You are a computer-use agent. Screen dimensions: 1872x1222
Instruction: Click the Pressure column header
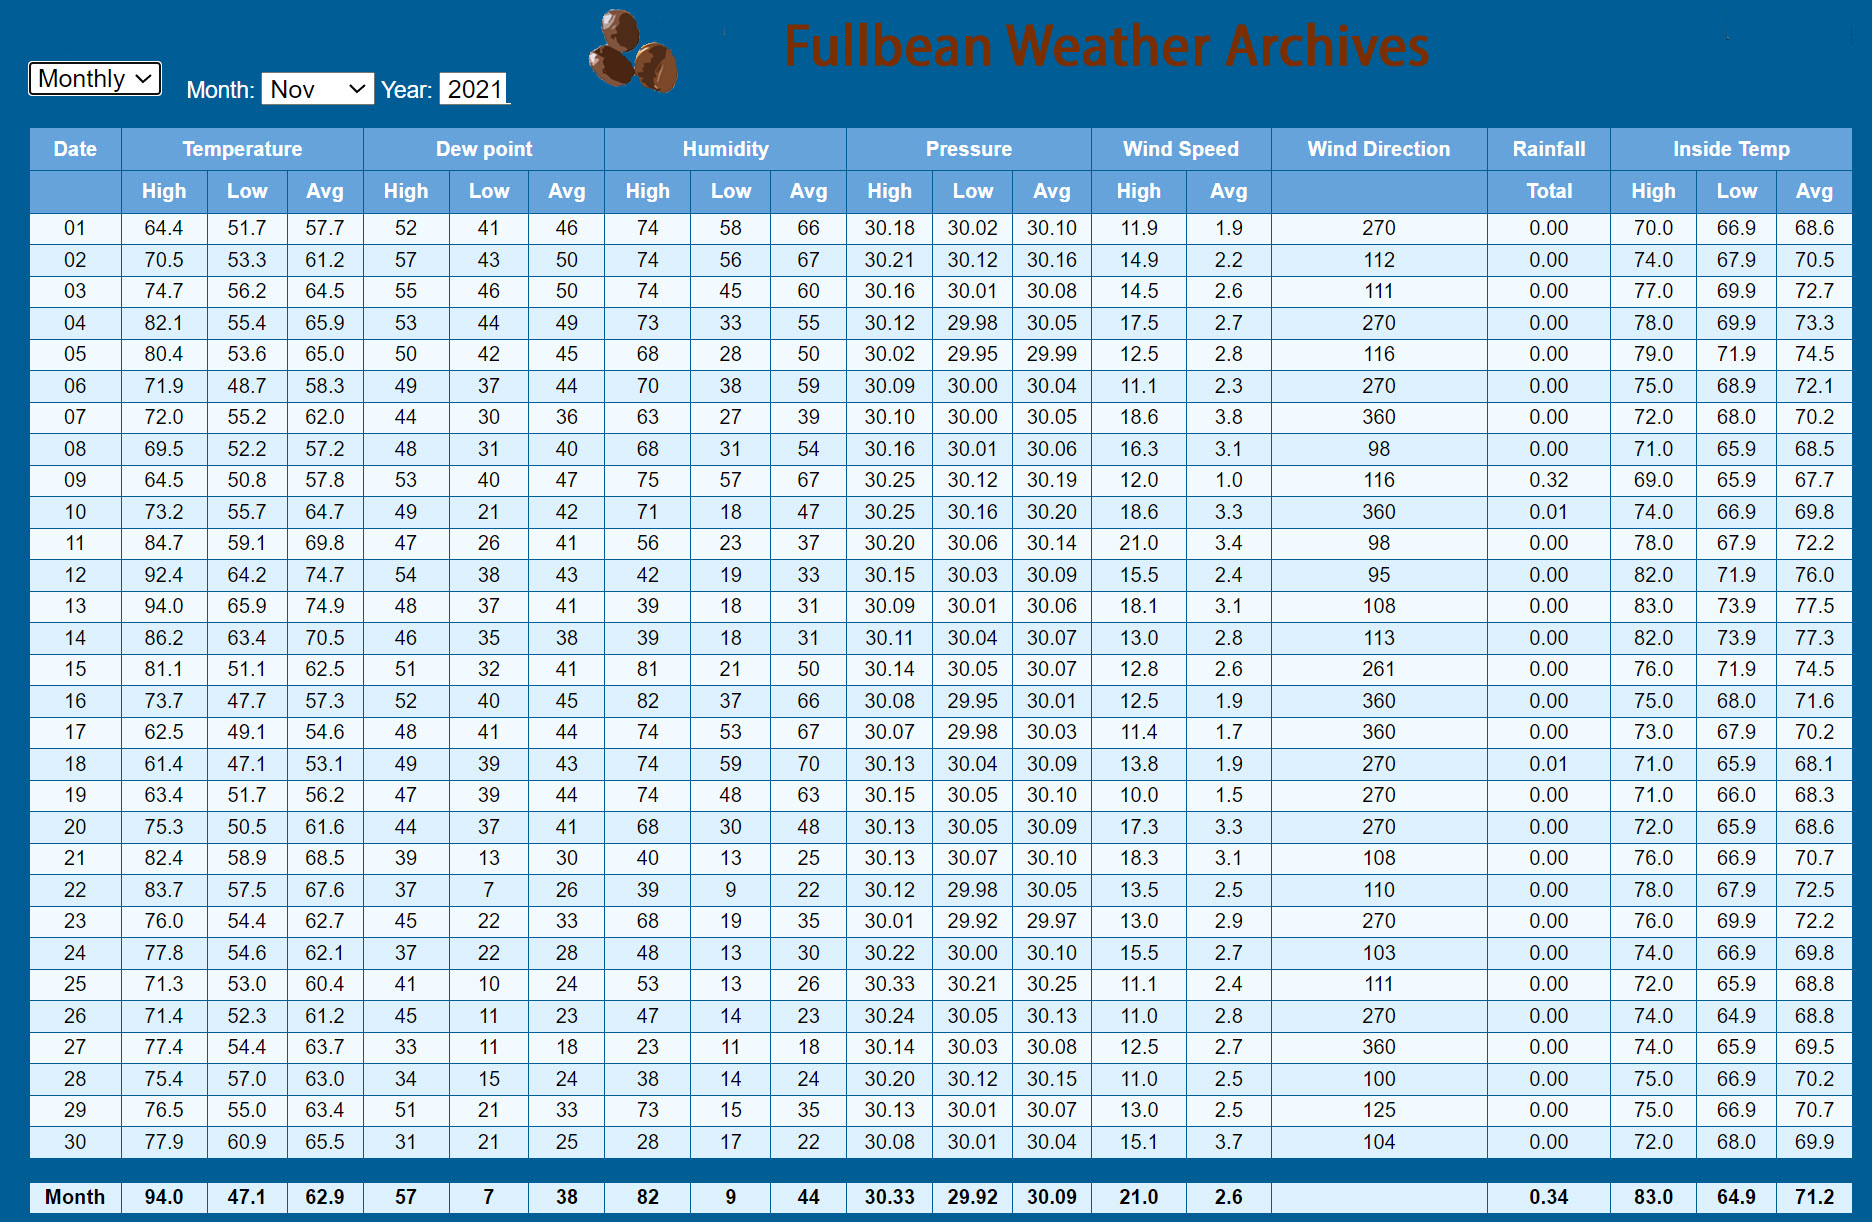[x=968, y=149]
